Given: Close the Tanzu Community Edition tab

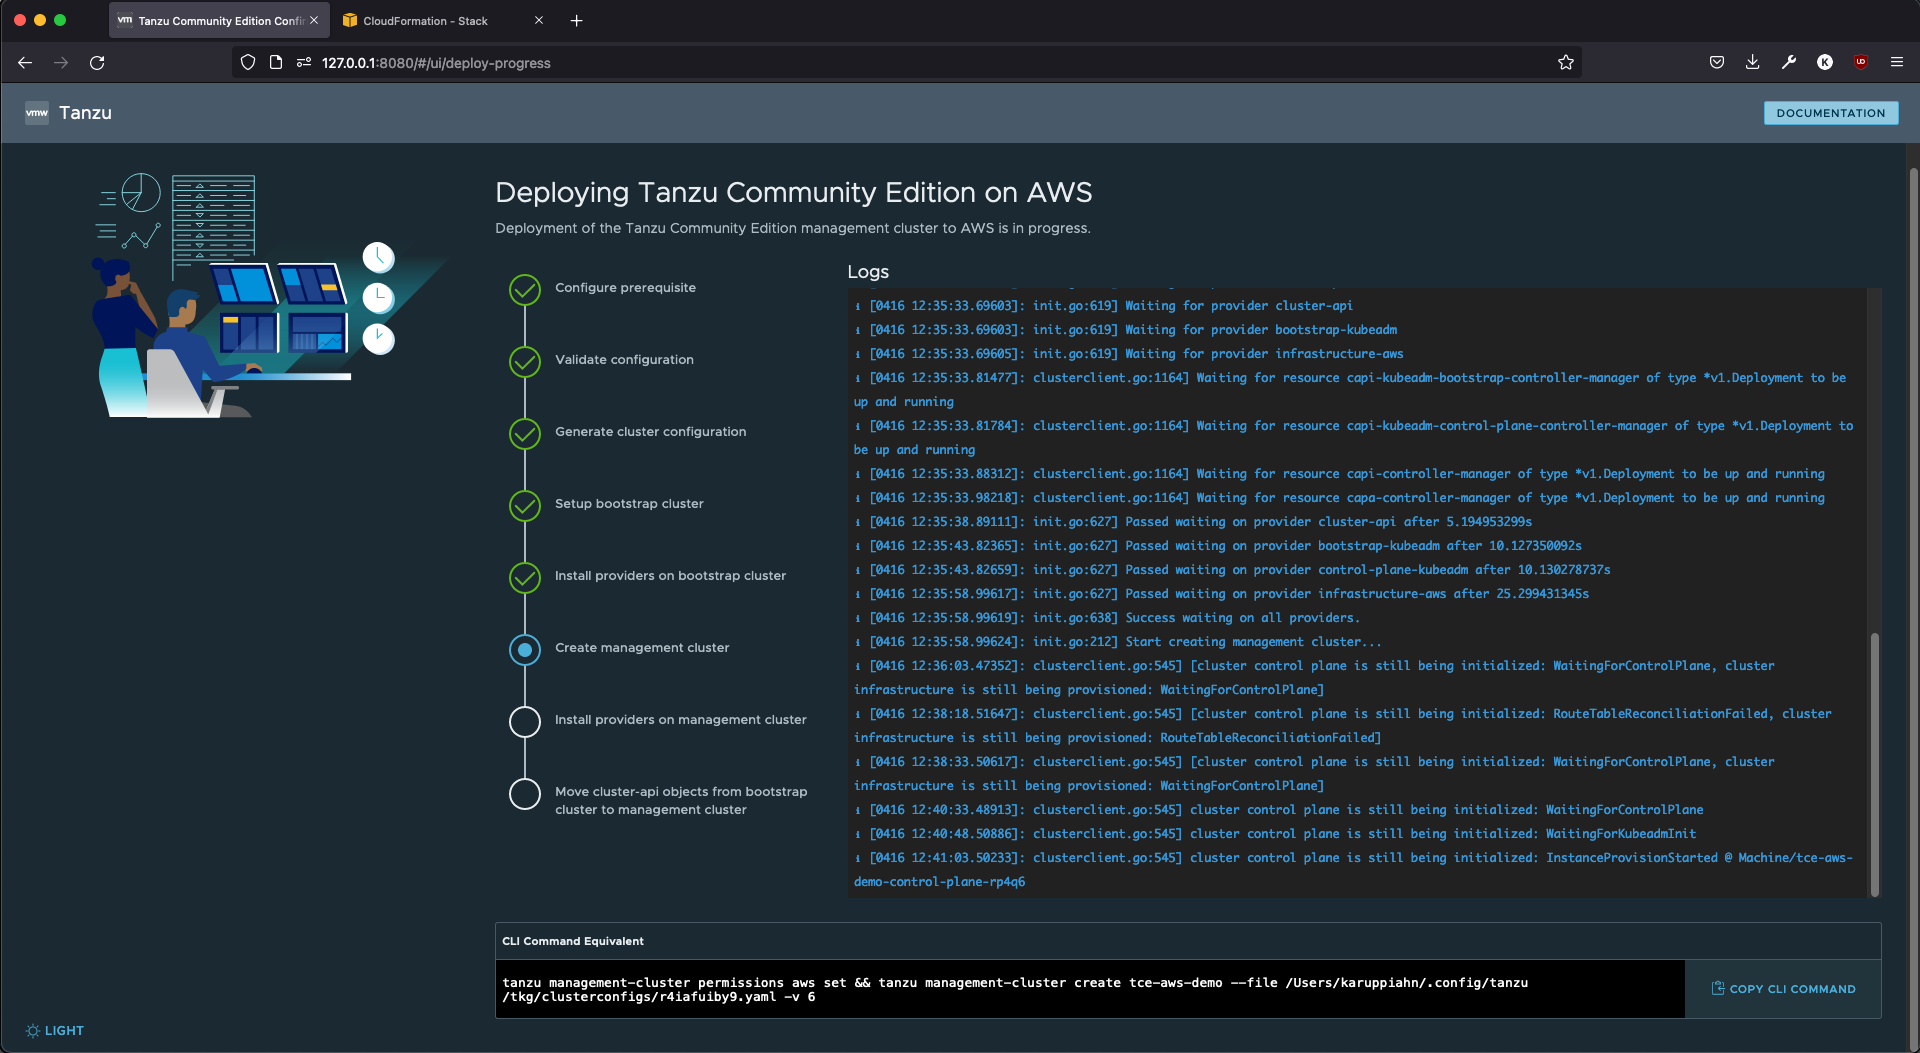Looking at the screenshot, I should pyautogui.click(x=314, y=20).
